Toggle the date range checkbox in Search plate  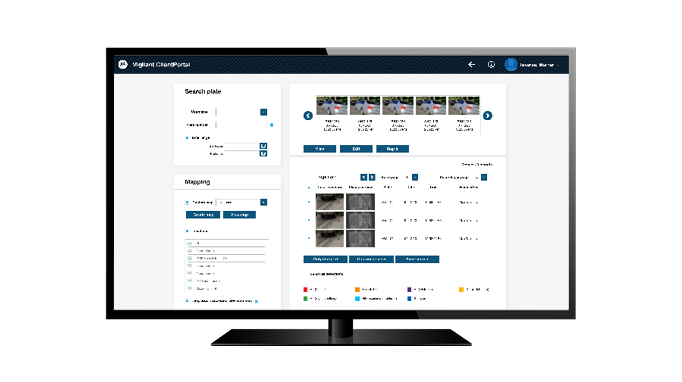[x=187, y=137]
